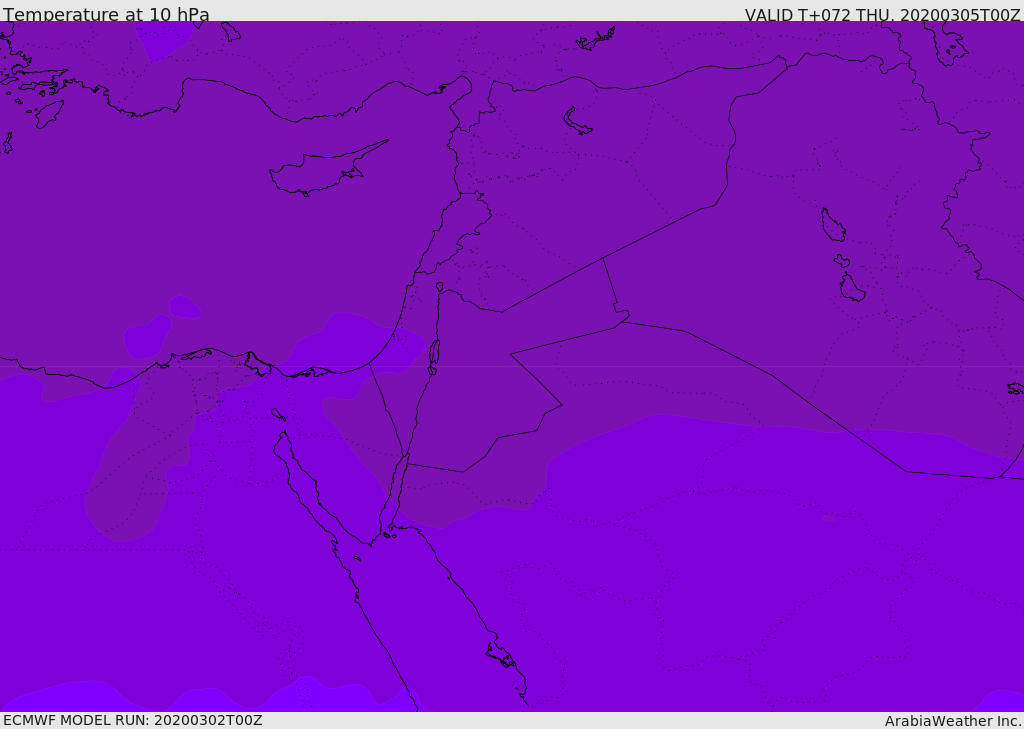The width and height of the screenshot is (1024, 729).
Task: Click the Sea of Galilee outline
Action: [x=439, y=287]
